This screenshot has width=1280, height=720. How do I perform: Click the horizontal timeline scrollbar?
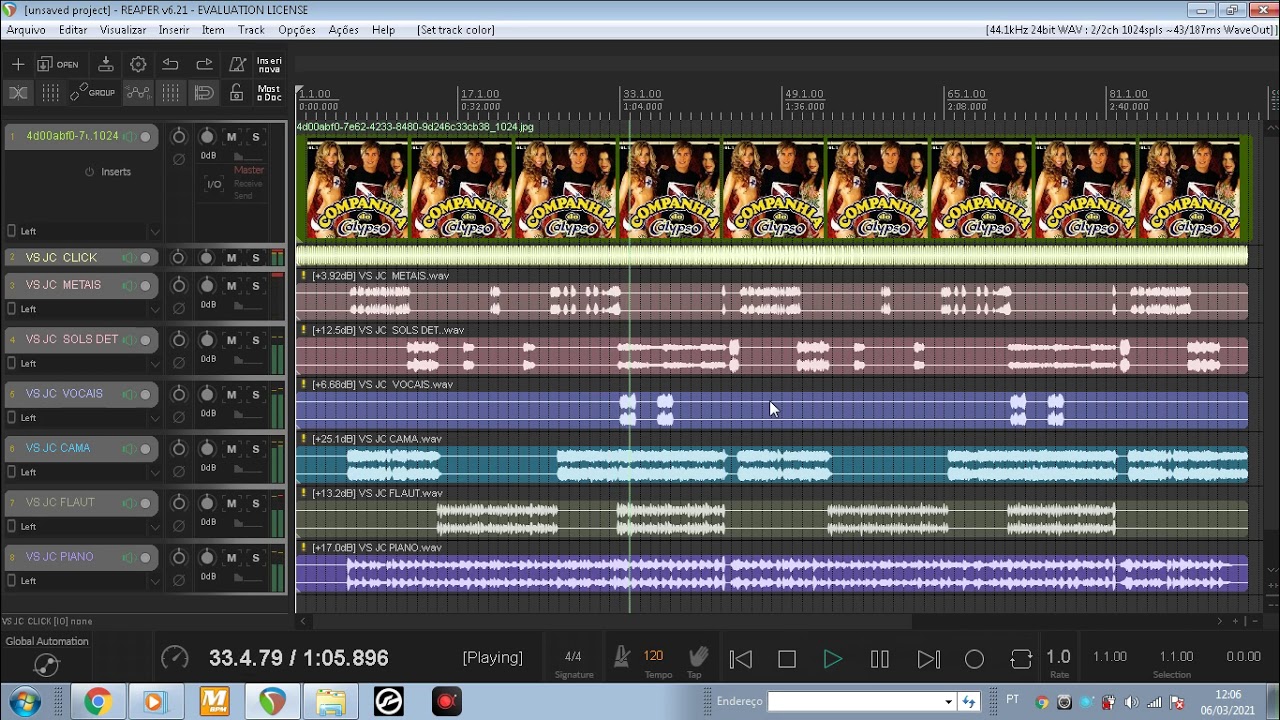click(x=611, y=621)
